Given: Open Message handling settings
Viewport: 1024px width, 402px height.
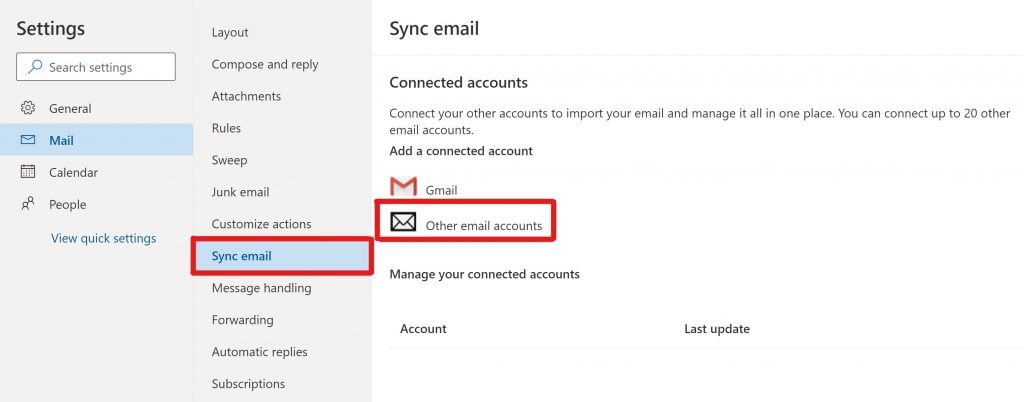Looking at the screenshot, I should click(x=261, y=288).
